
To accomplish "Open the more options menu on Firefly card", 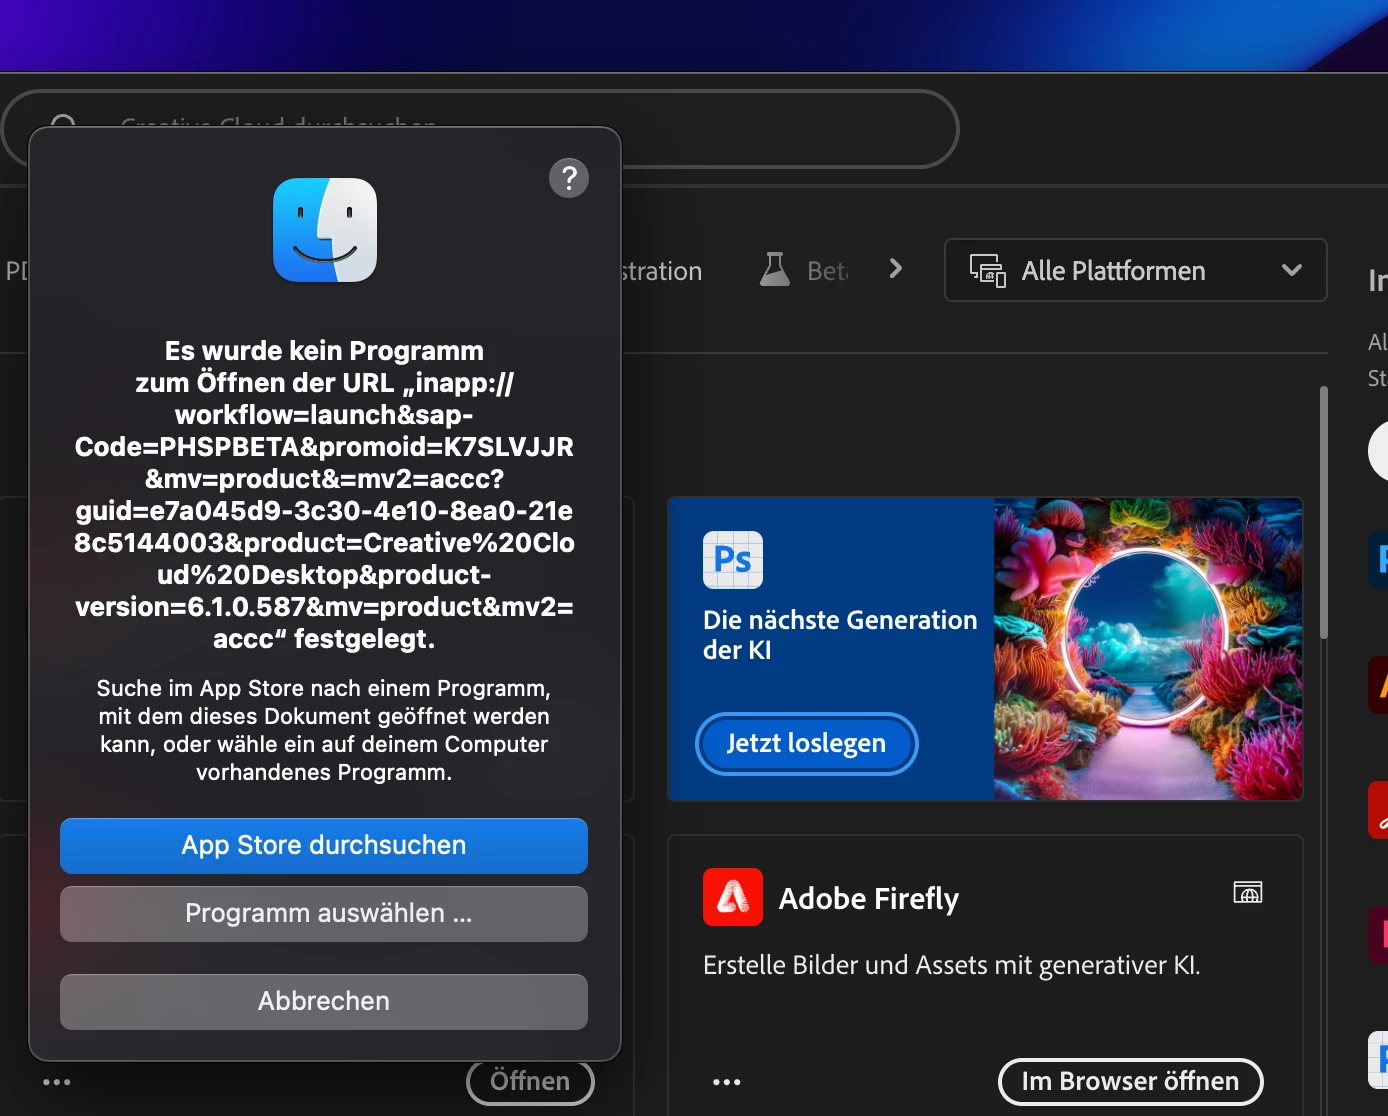I will pyautogui.click(x=727, y=1082).
